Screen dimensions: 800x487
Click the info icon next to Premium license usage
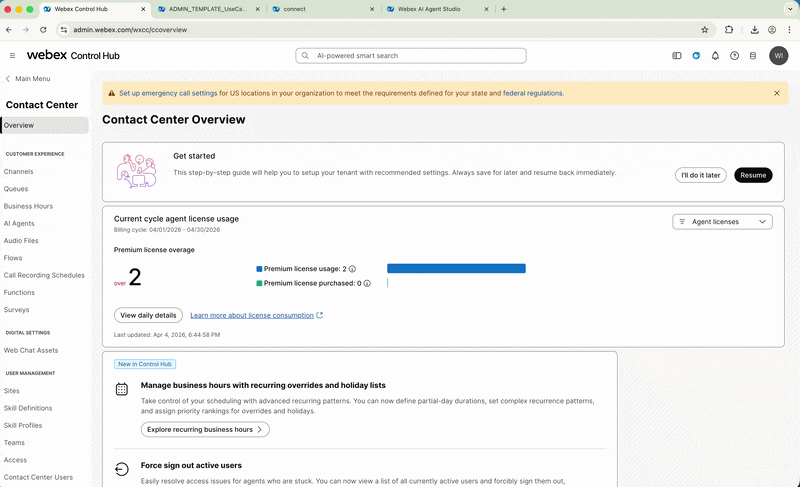point(352,269)
